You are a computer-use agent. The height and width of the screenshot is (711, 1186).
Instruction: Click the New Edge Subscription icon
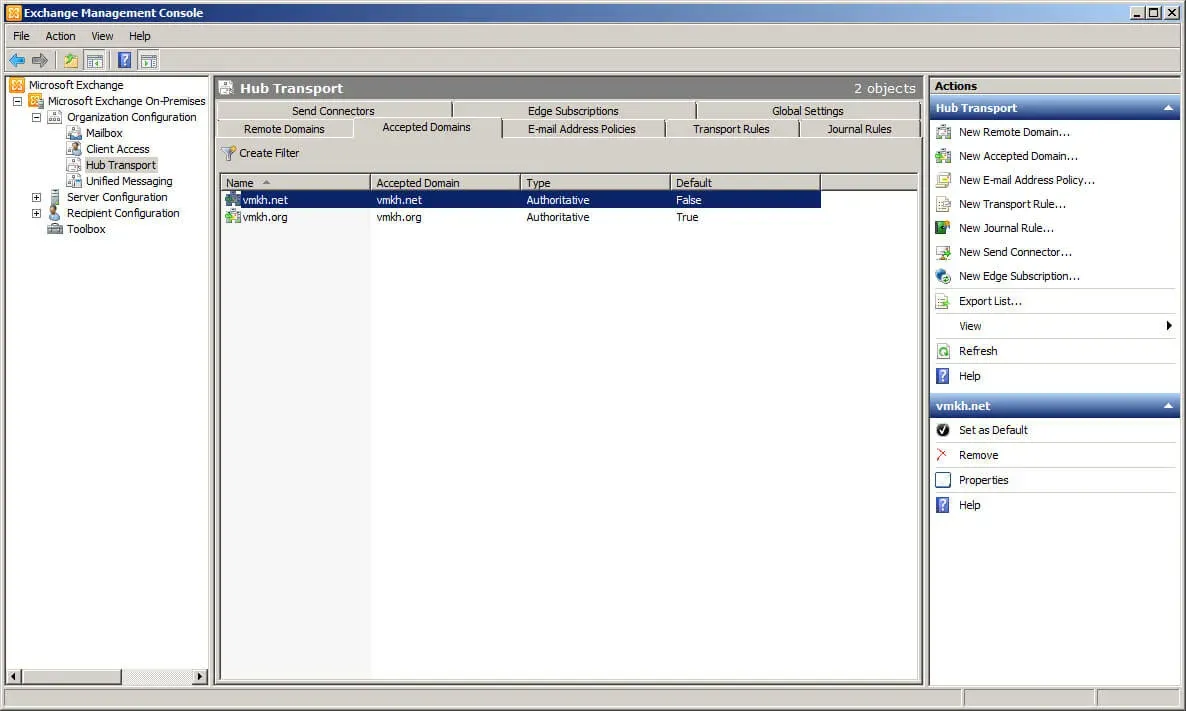(x=943, y=276)
